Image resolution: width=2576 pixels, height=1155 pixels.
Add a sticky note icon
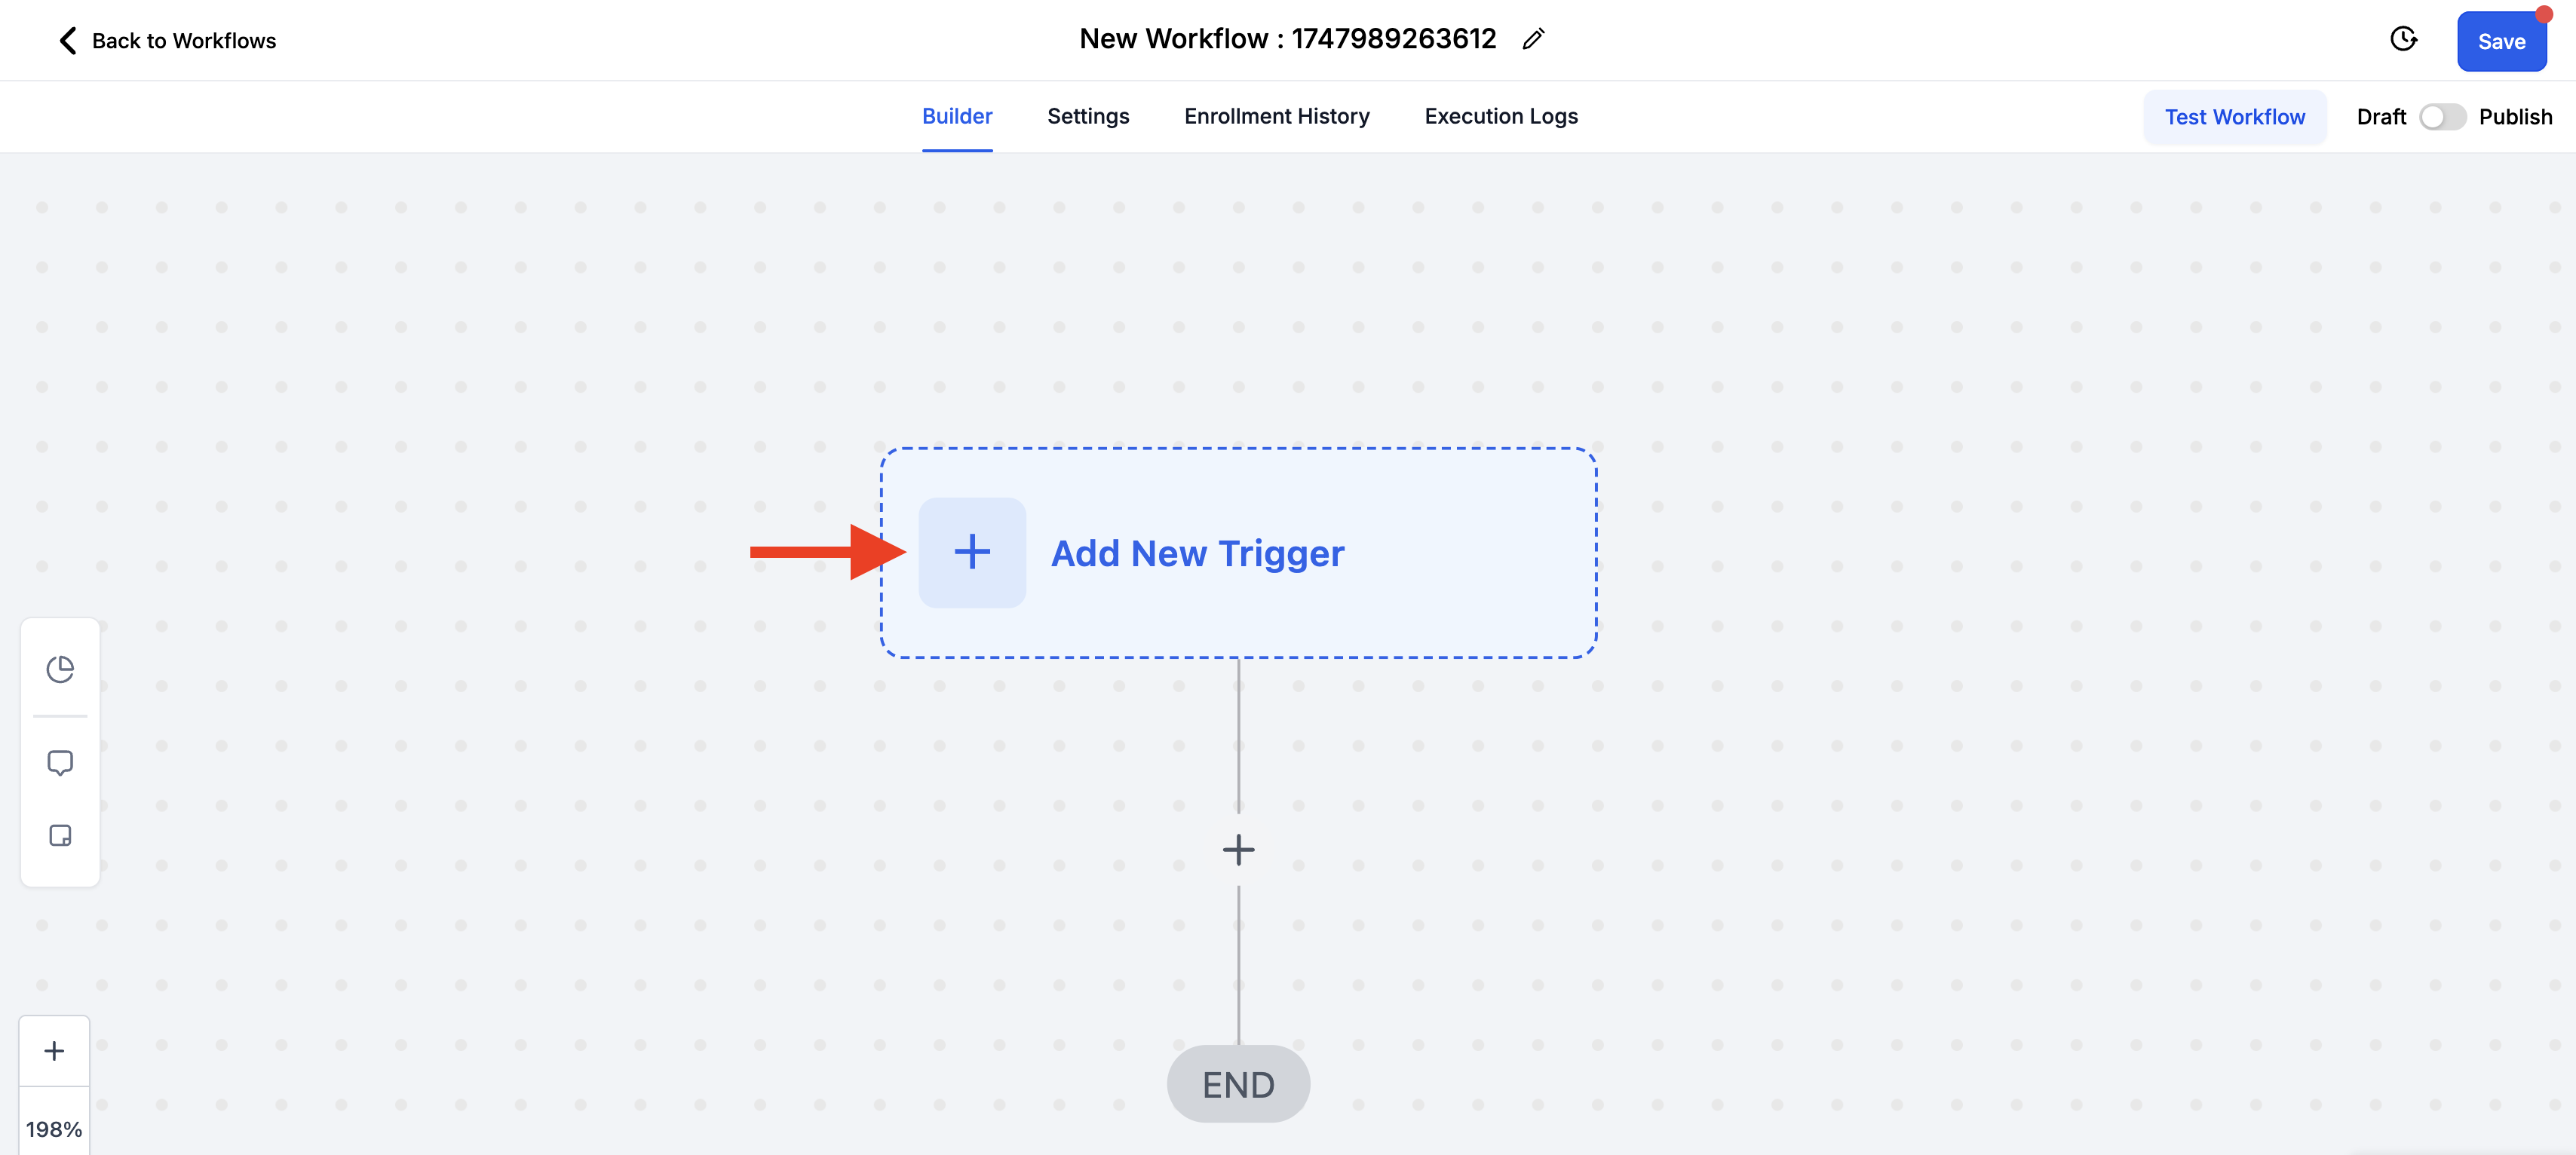pos(60,836)
